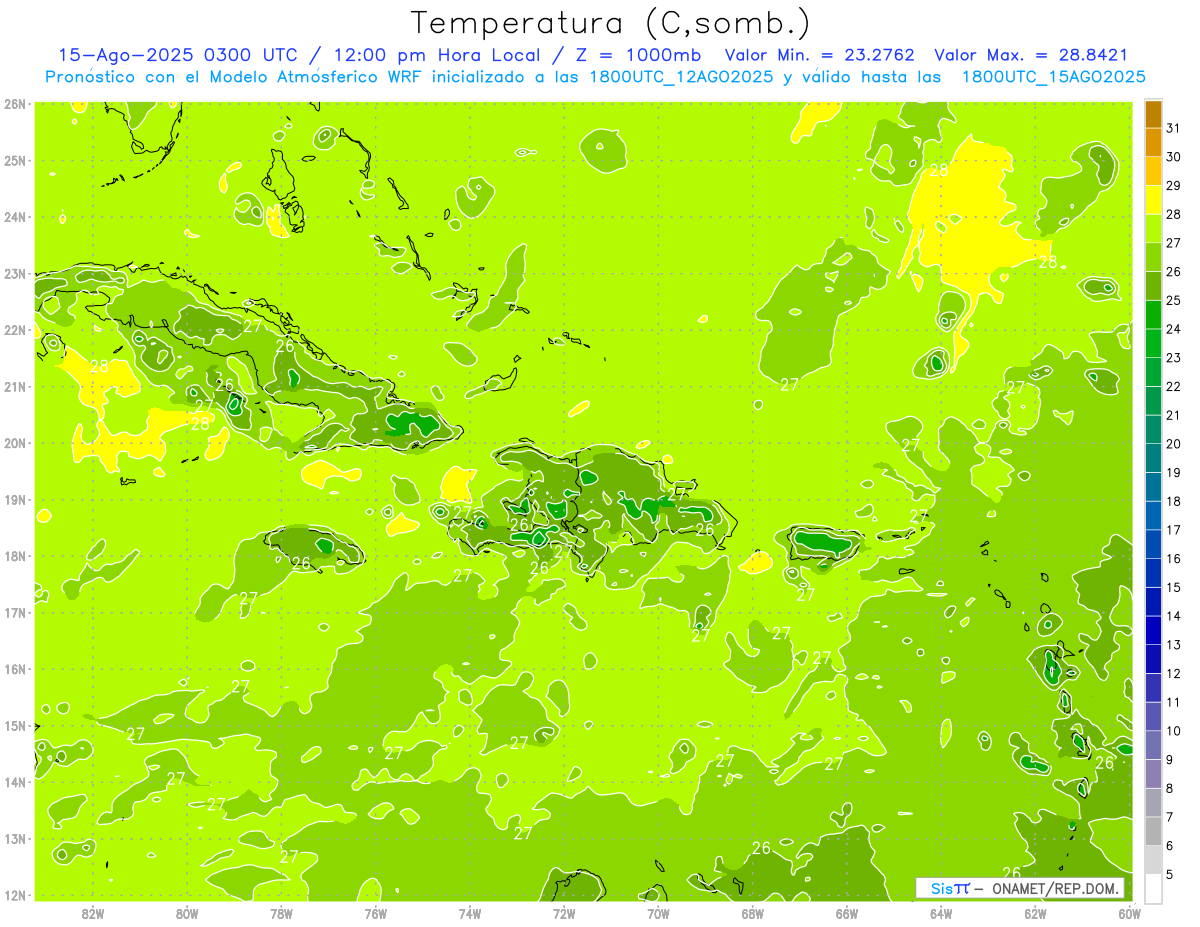Click the '66W' longitude axis label

click(847, 912)
